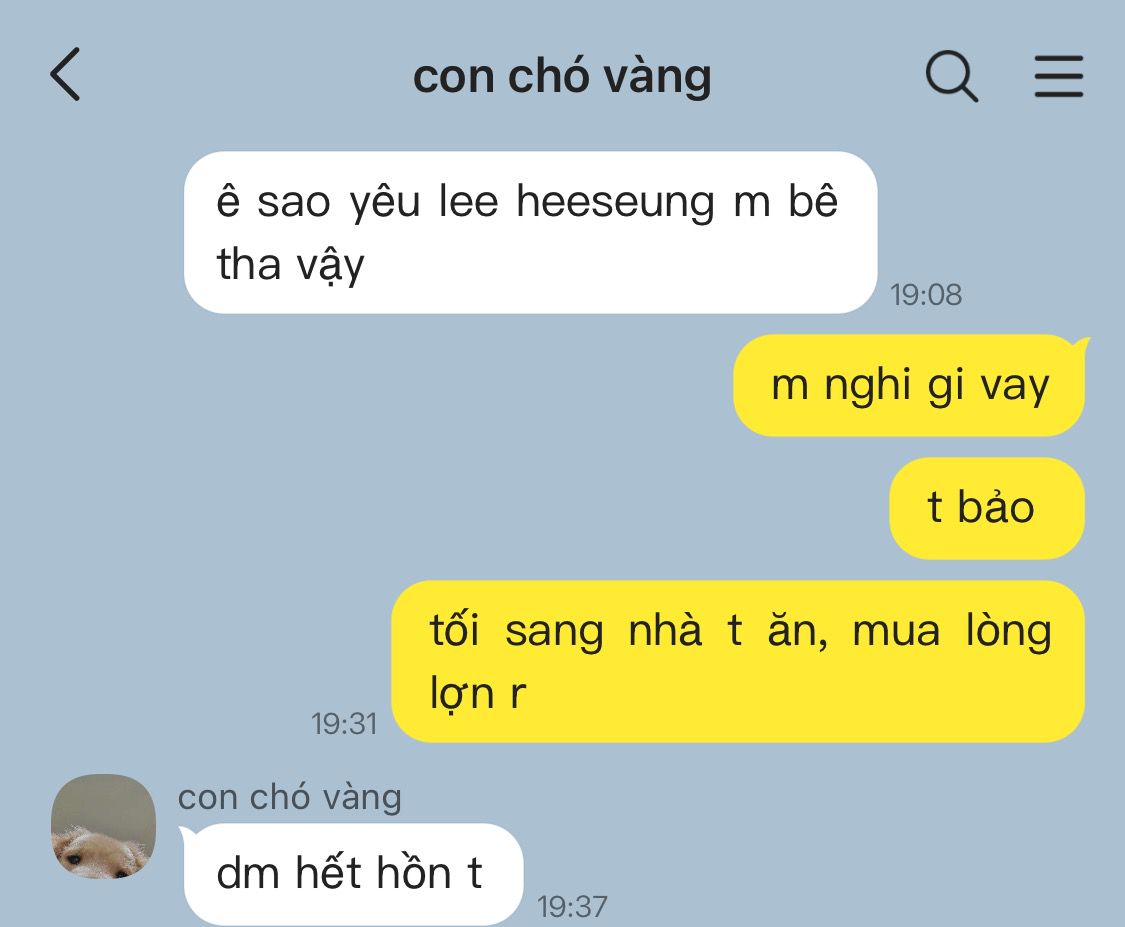Select the white bubble 'dm hết hồn t'

353,874
